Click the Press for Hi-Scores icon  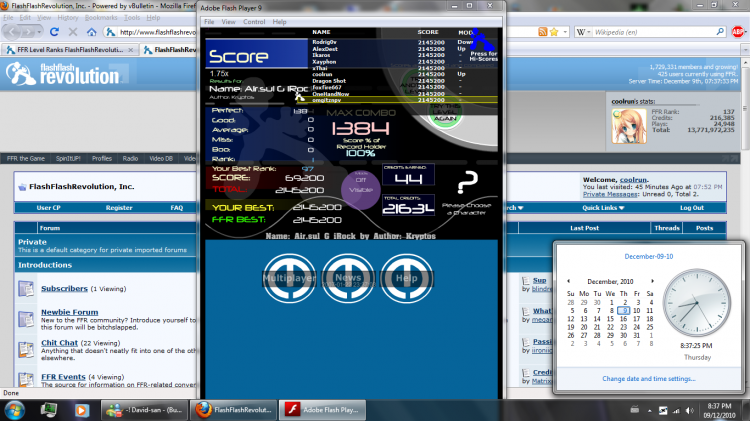tap(483, 46)
